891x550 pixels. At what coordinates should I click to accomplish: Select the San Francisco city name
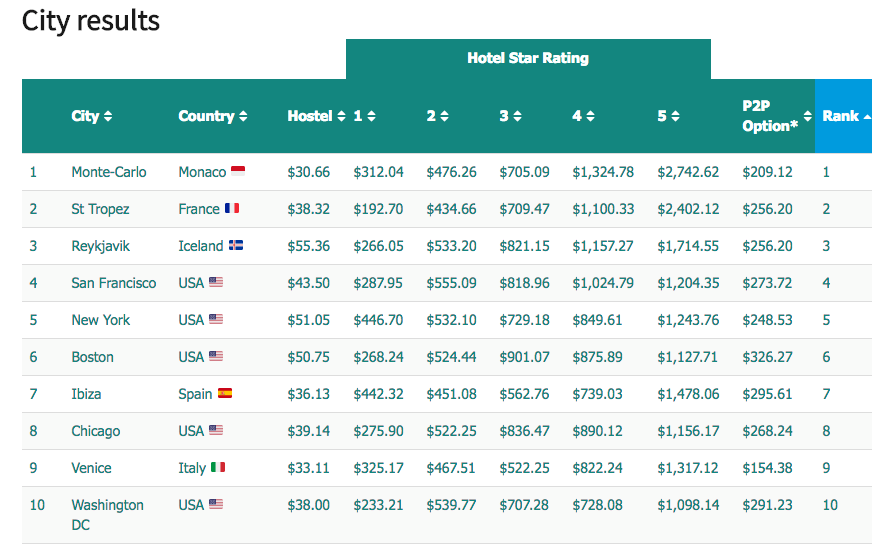tap(114, 283)
